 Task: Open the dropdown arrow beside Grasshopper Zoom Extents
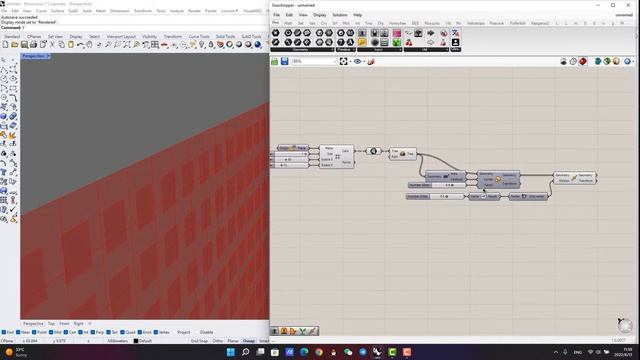tap(350, 62)
